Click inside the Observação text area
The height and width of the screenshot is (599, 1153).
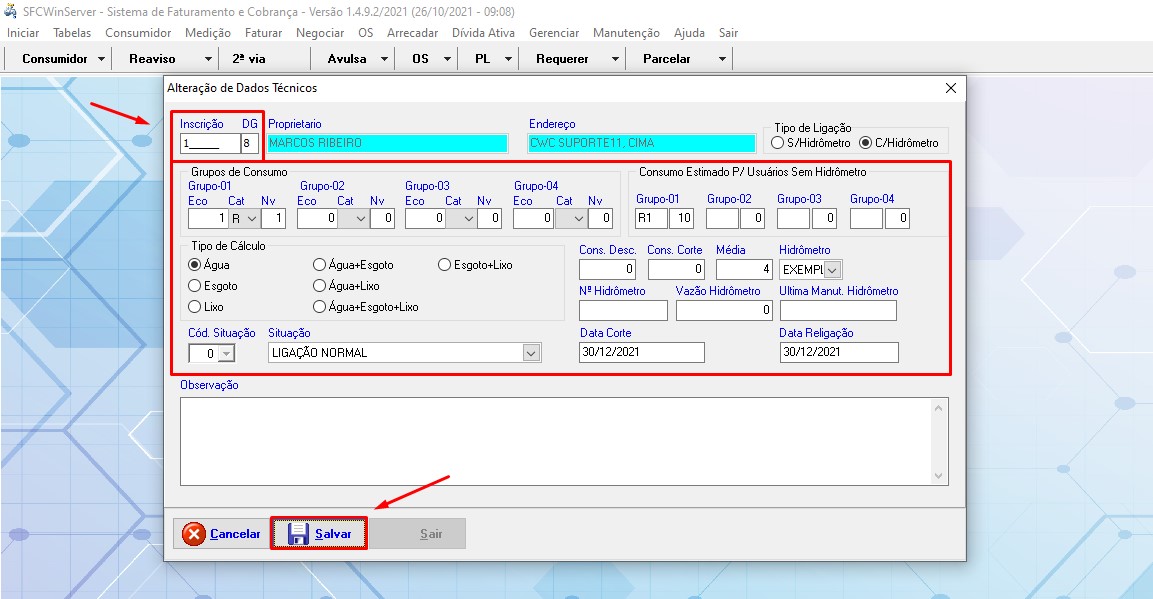click(x=555, y=440)
